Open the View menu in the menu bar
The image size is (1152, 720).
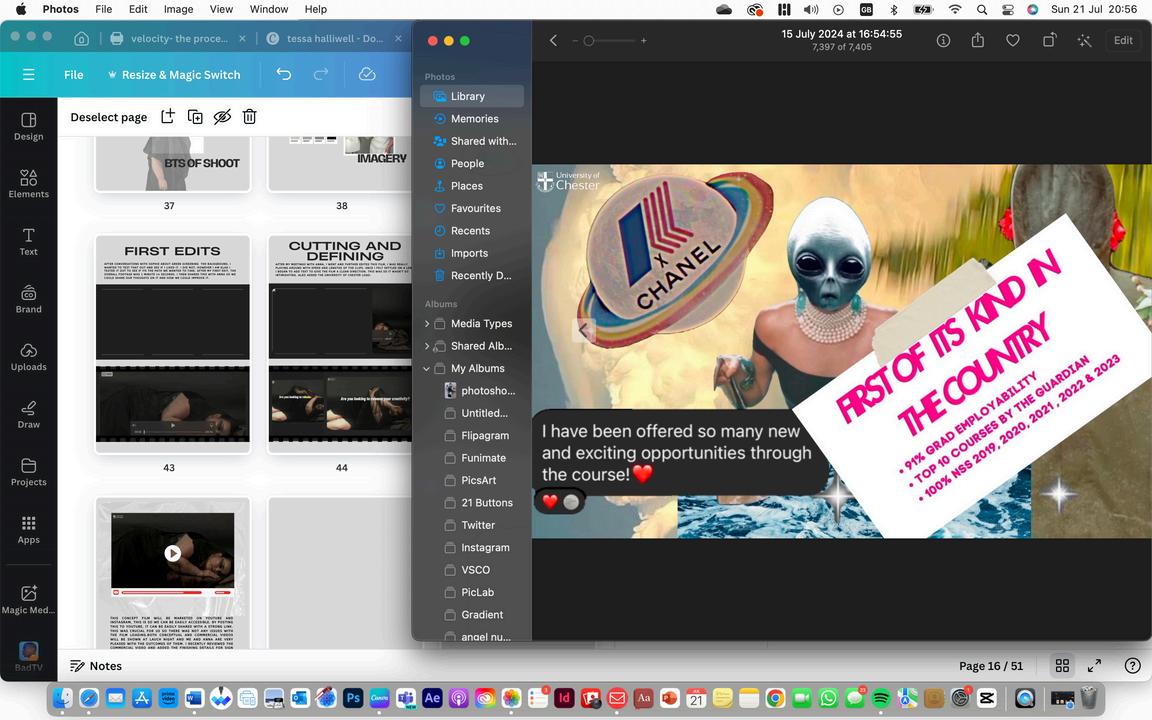(x=221, y=9)
